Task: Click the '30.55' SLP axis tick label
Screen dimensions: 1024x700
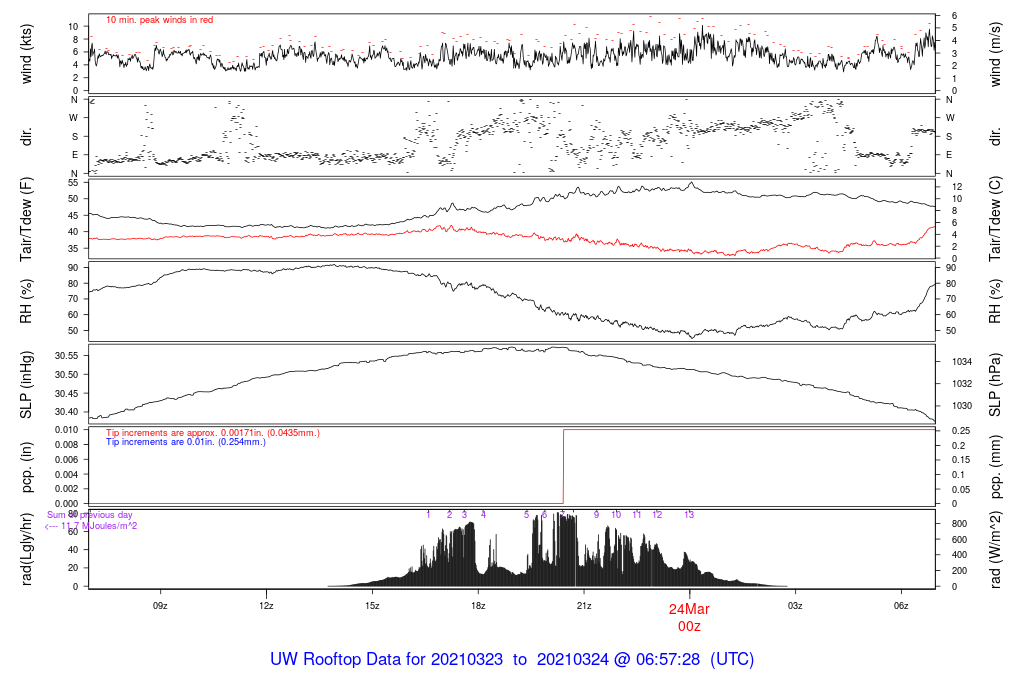Action: pos(67,356)
